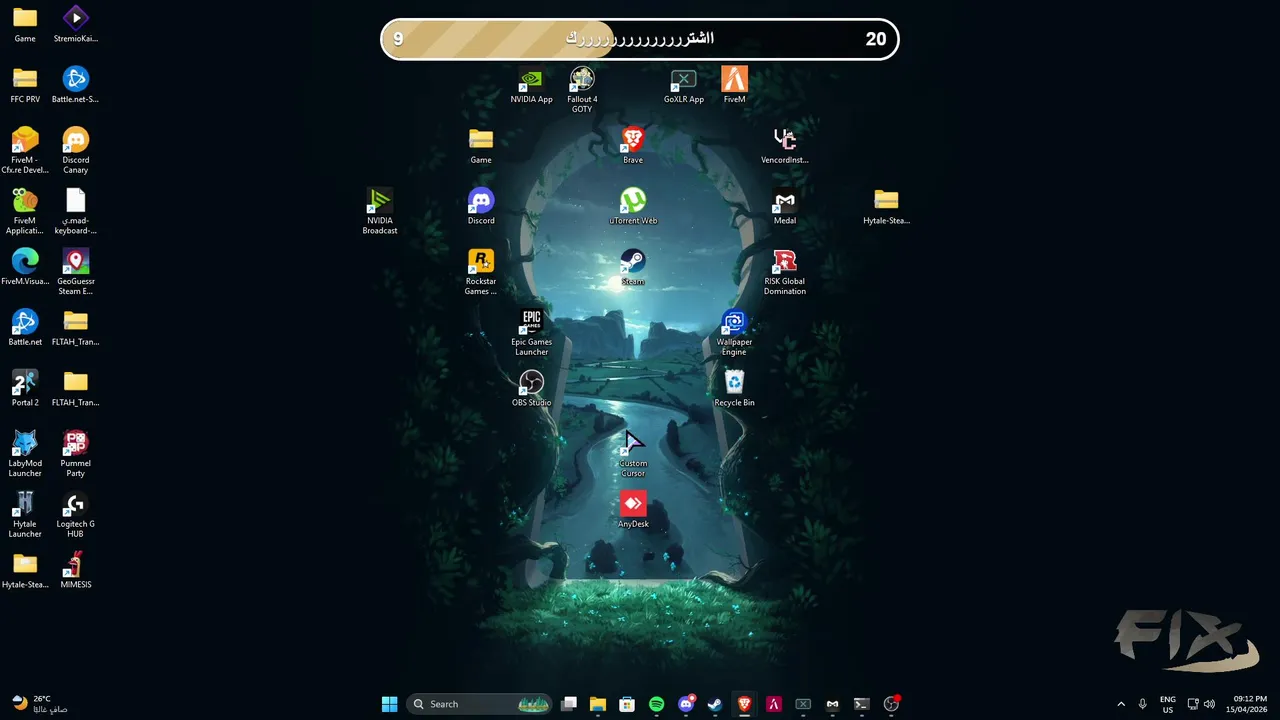The height and width of the screenshot is (720, 1280).
Task: Open AnyDesk
Action: [633, 509]
